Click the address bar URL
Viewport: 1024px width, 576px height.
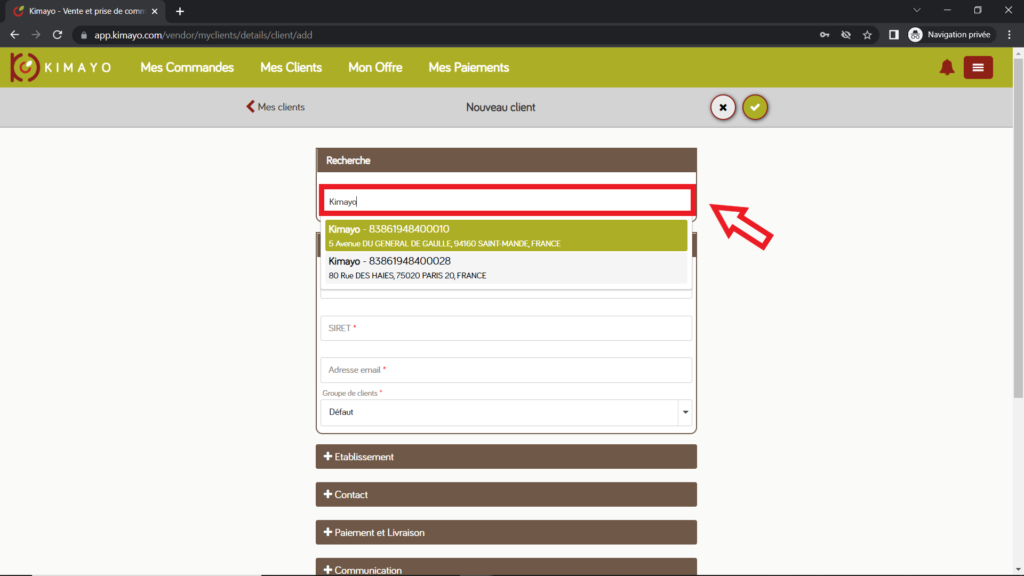coord(203,35)
